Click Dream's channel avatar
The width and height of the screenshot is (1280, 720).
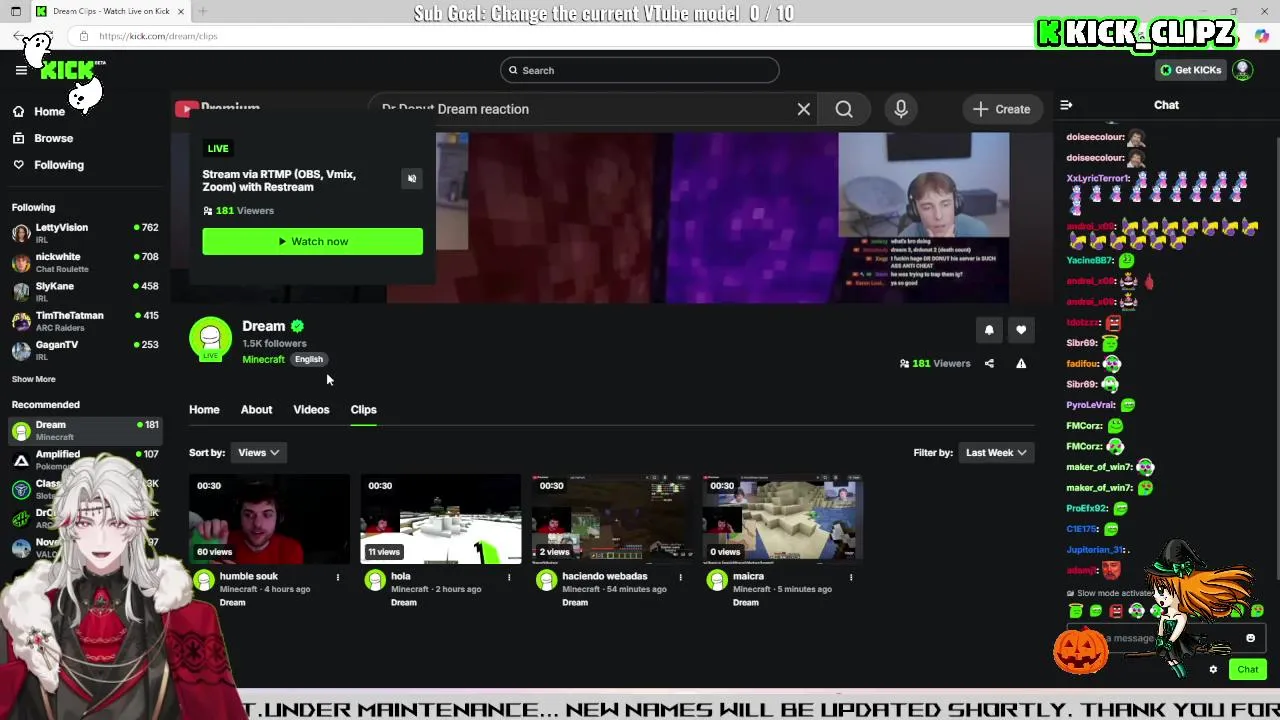[210, 339]
